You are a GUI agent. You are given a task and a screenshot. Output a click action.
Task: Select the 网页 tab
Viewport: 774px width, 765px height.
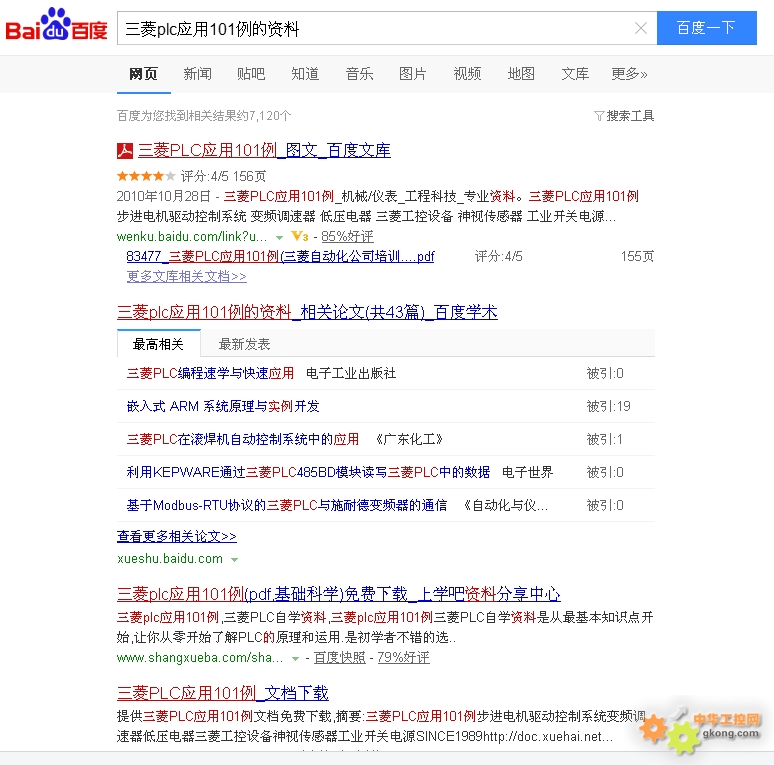coord(144,74)
